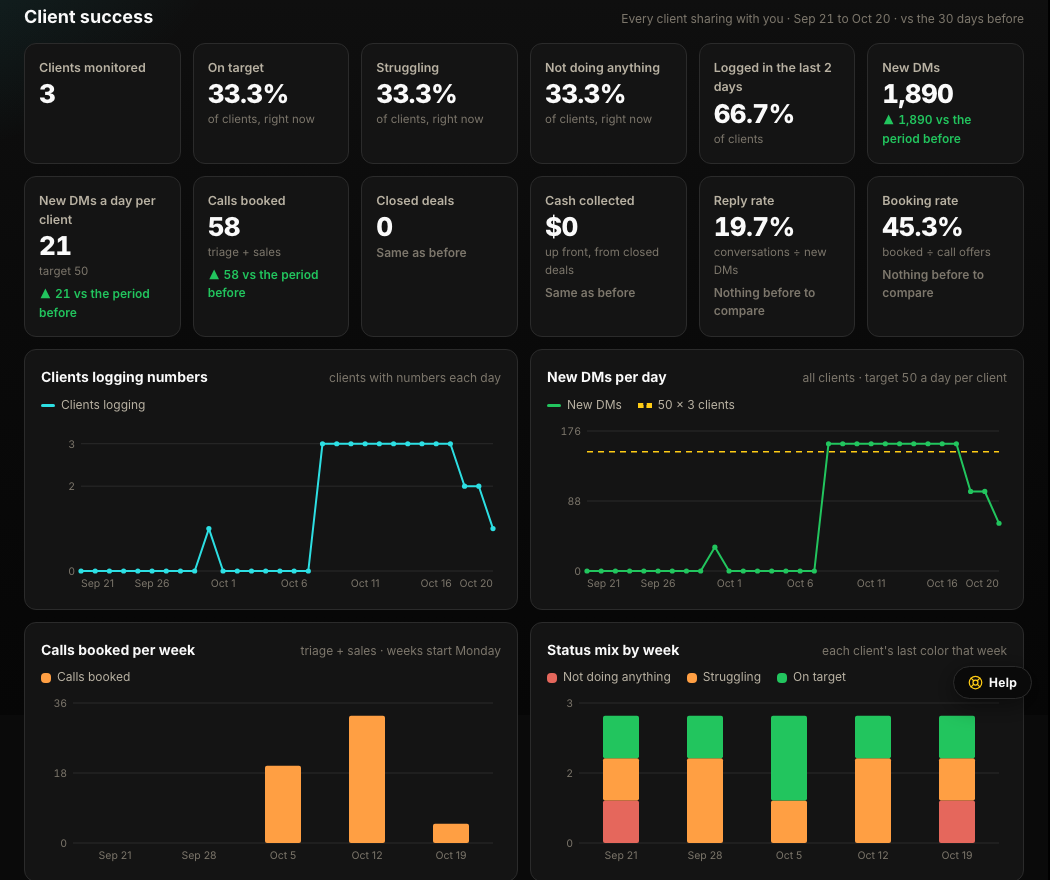Open the Logged in the last 2 days card
Image resolution: width=1050 pixels, height=880 pixels.
pyautogui.click(x=777, y=104)
